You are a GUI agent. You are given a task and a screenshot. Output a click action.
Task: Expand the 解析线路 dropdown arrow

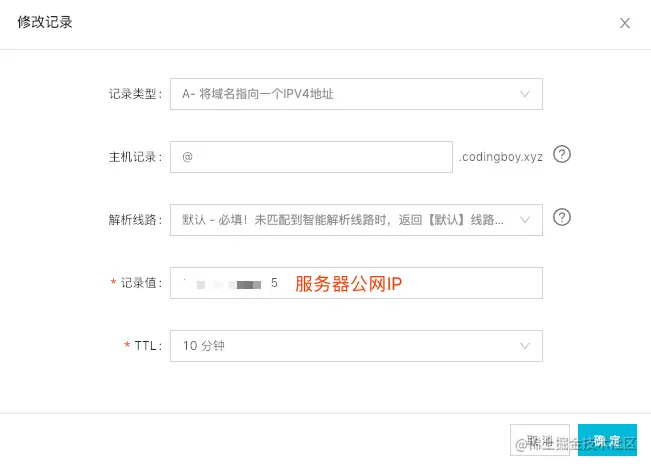(525, 220)
